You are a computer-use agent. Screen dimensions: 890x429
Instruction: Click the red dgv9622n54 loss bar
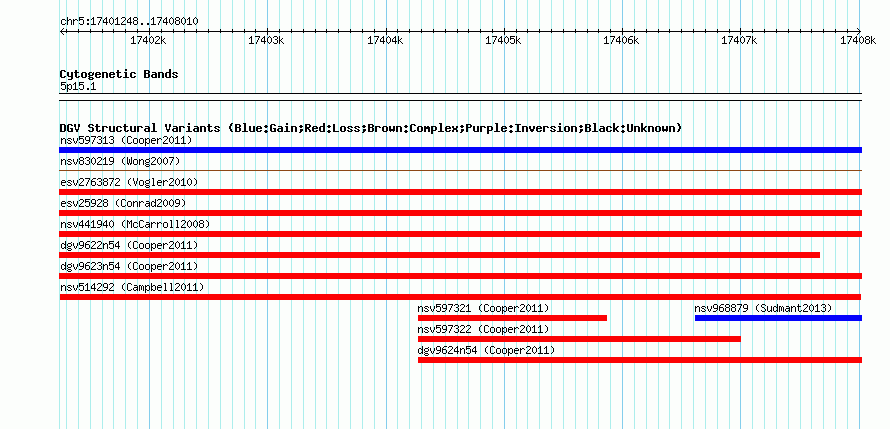[439, 255]
